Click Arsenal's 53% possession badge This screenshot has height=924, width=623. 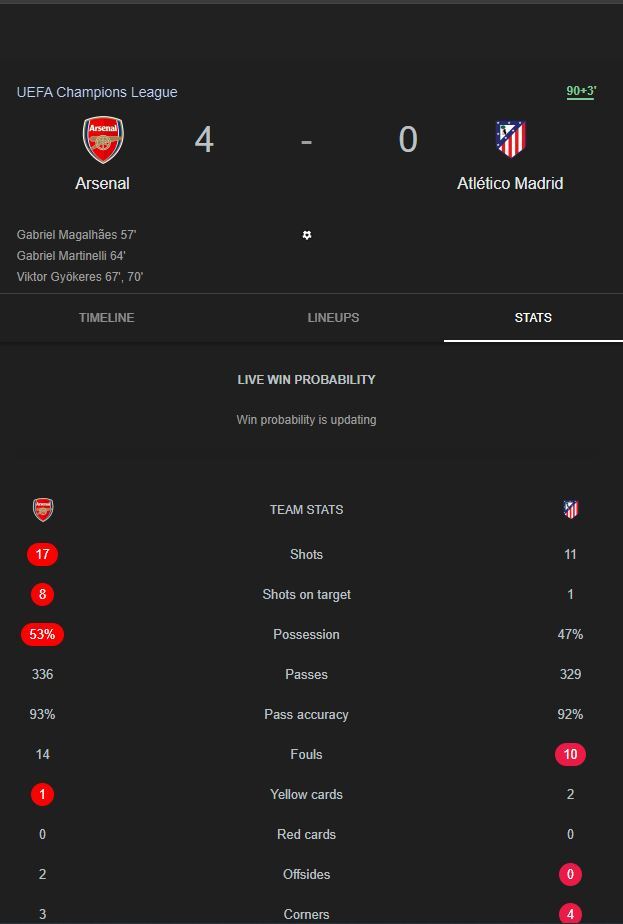coord(42,634)
